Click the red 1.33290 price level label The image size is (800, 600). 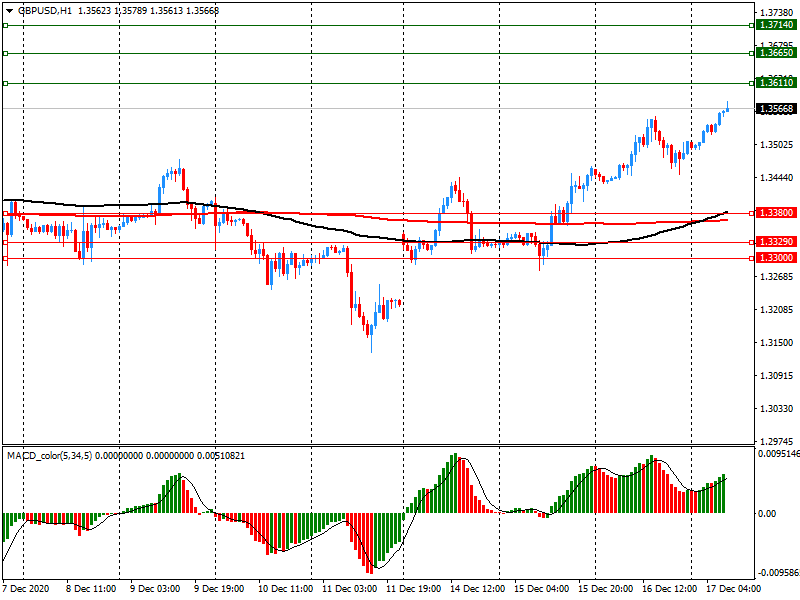pos(776,242)
